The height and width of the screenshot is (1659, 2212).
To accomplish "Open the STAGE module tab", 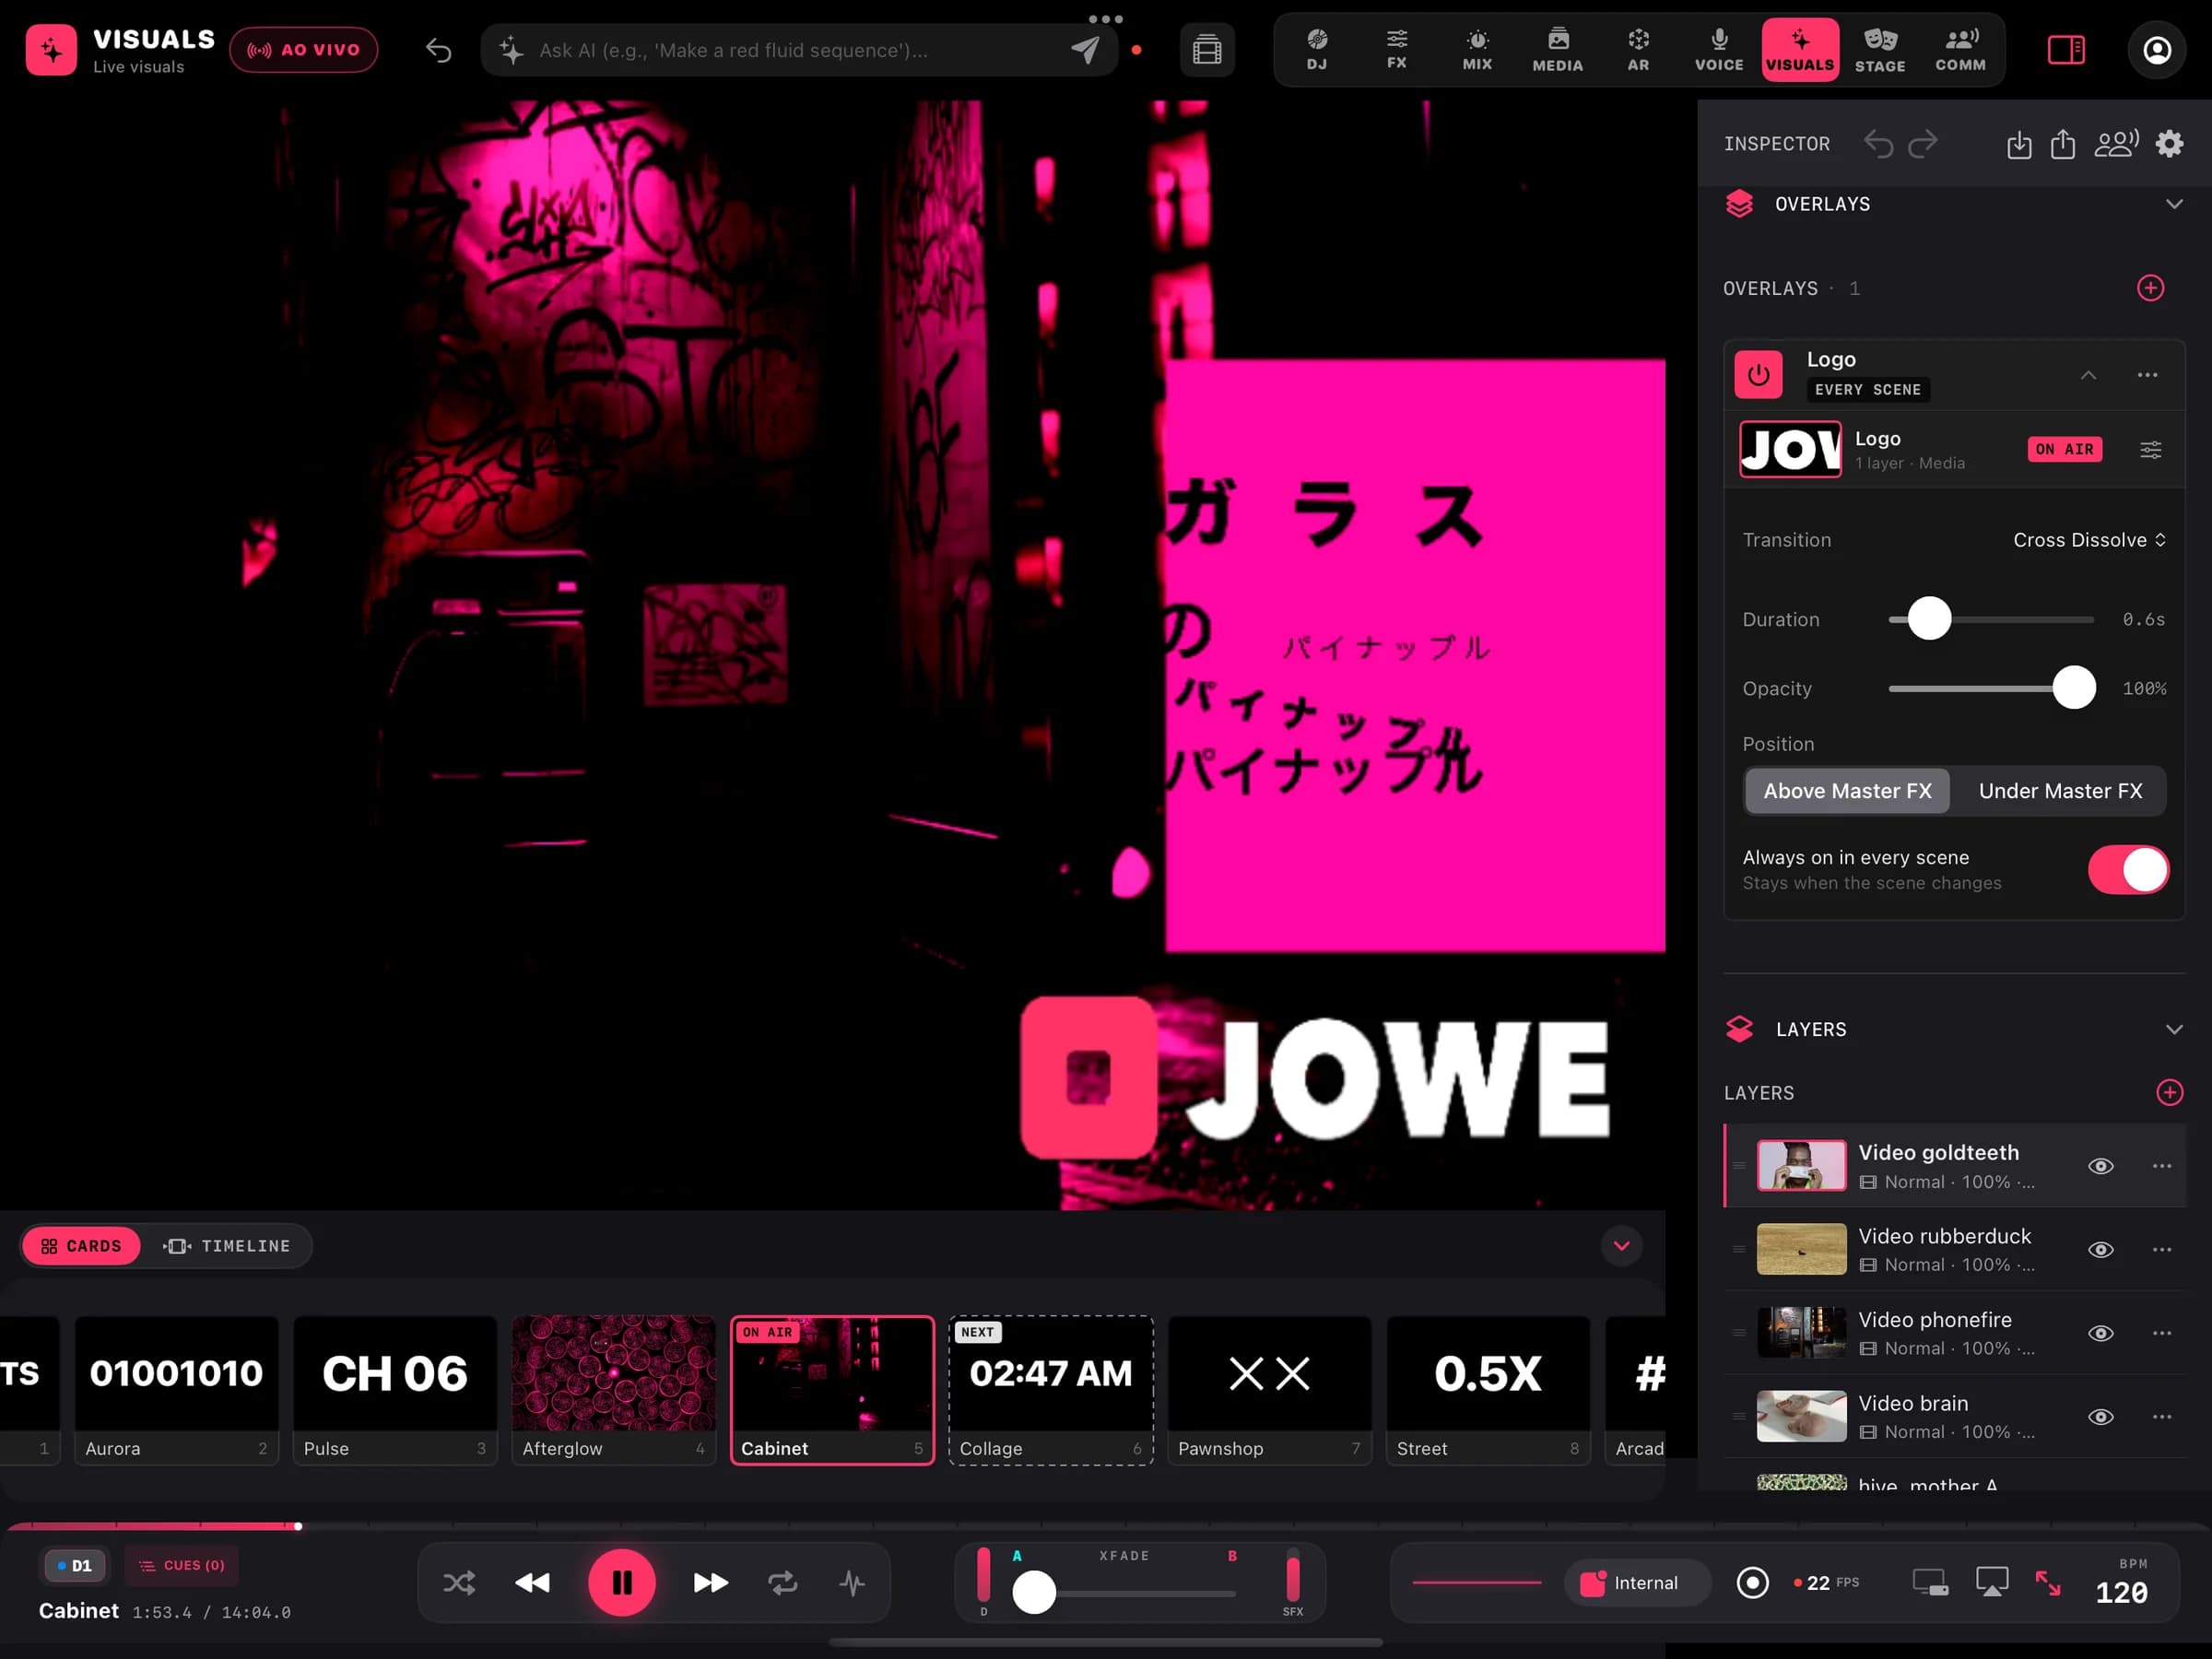I will 1880,50.
